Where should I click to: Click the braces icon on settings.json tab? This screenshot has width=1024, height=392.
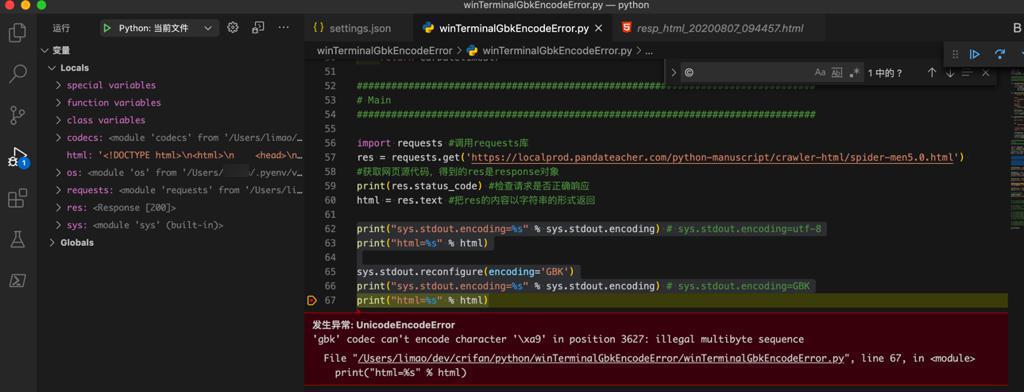[x=319, y=28]
